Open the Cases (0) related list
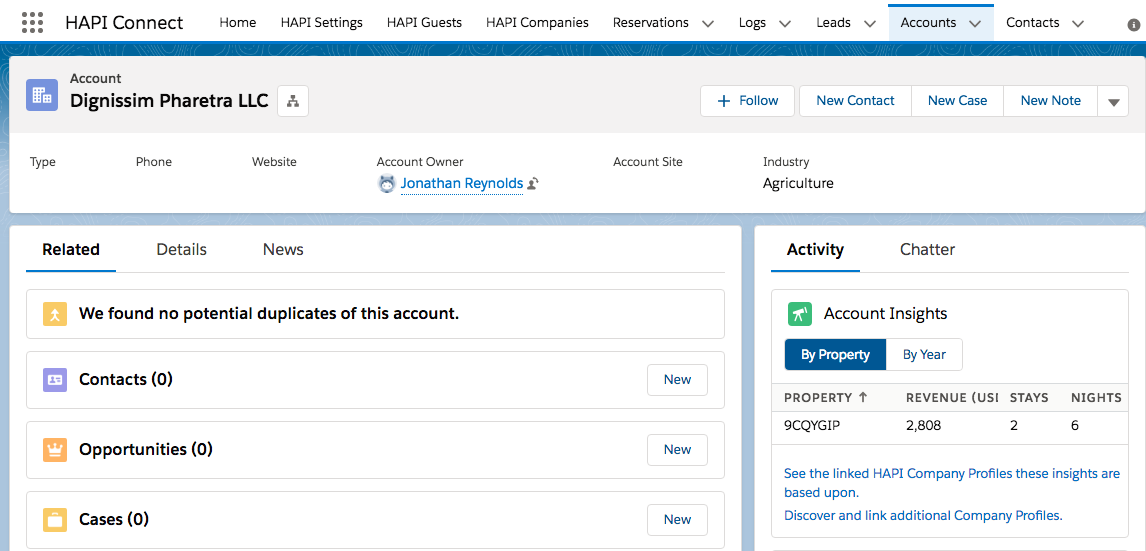The width and height of the screenshot is (1146, 551). click(114, 520)
